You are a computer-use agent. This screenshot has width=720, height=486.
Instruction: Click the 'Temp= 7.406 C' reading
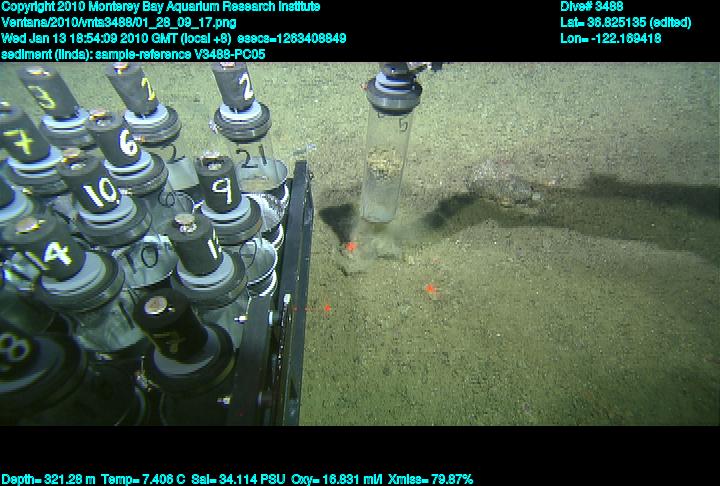coord(143,479)
